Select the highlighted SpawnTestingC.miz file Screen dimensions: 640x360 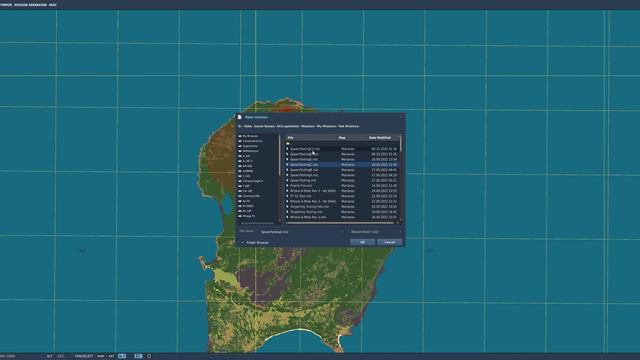pyautogui.click(x=342, y=164)
